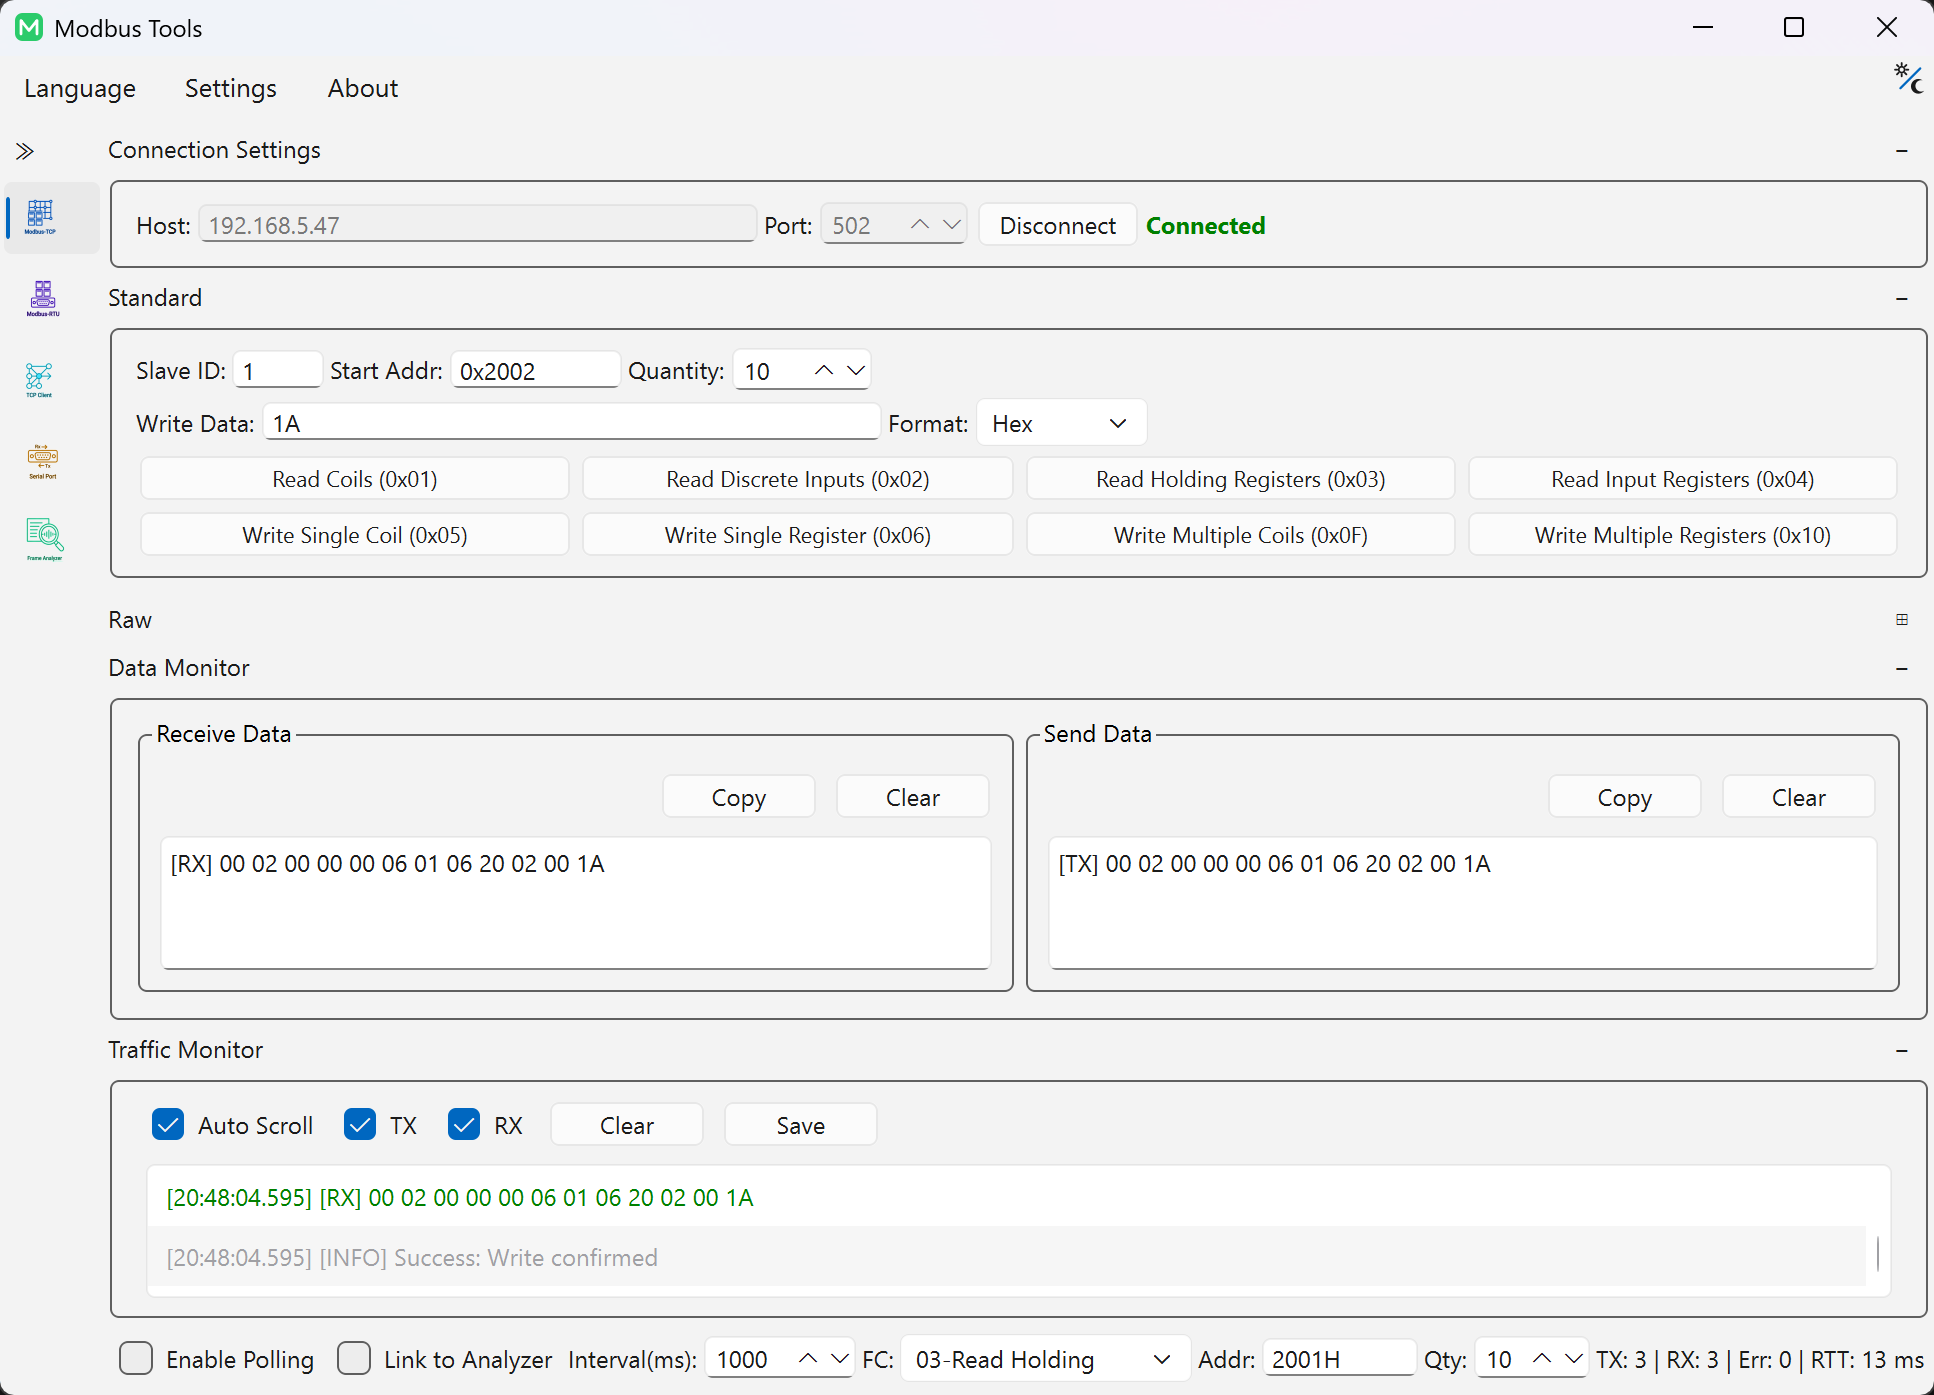Click the Traffic Monitor scrollbar
1934x1395 pixels.
click(x=1877, y=1254)
